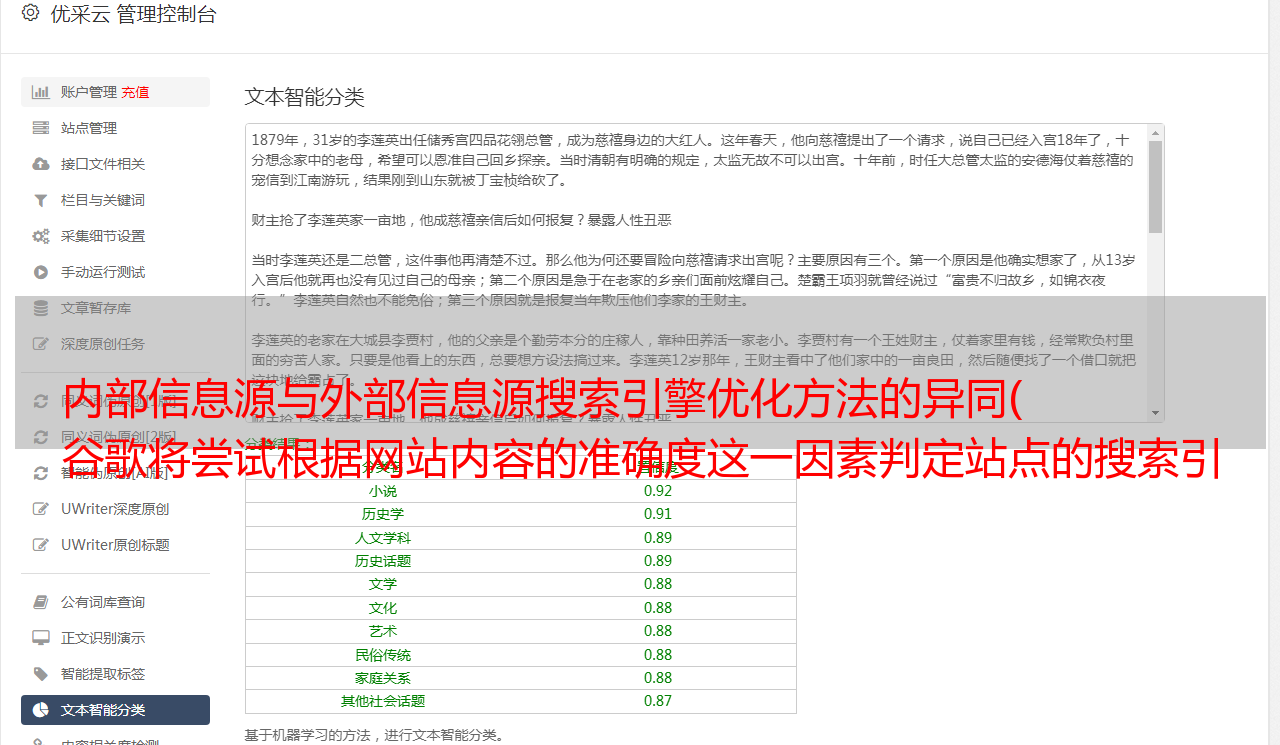Image resolution: width=1280 pixels, height=745 pixels.
Task: Select the 小说 category cell
Action: coord(383,491)
